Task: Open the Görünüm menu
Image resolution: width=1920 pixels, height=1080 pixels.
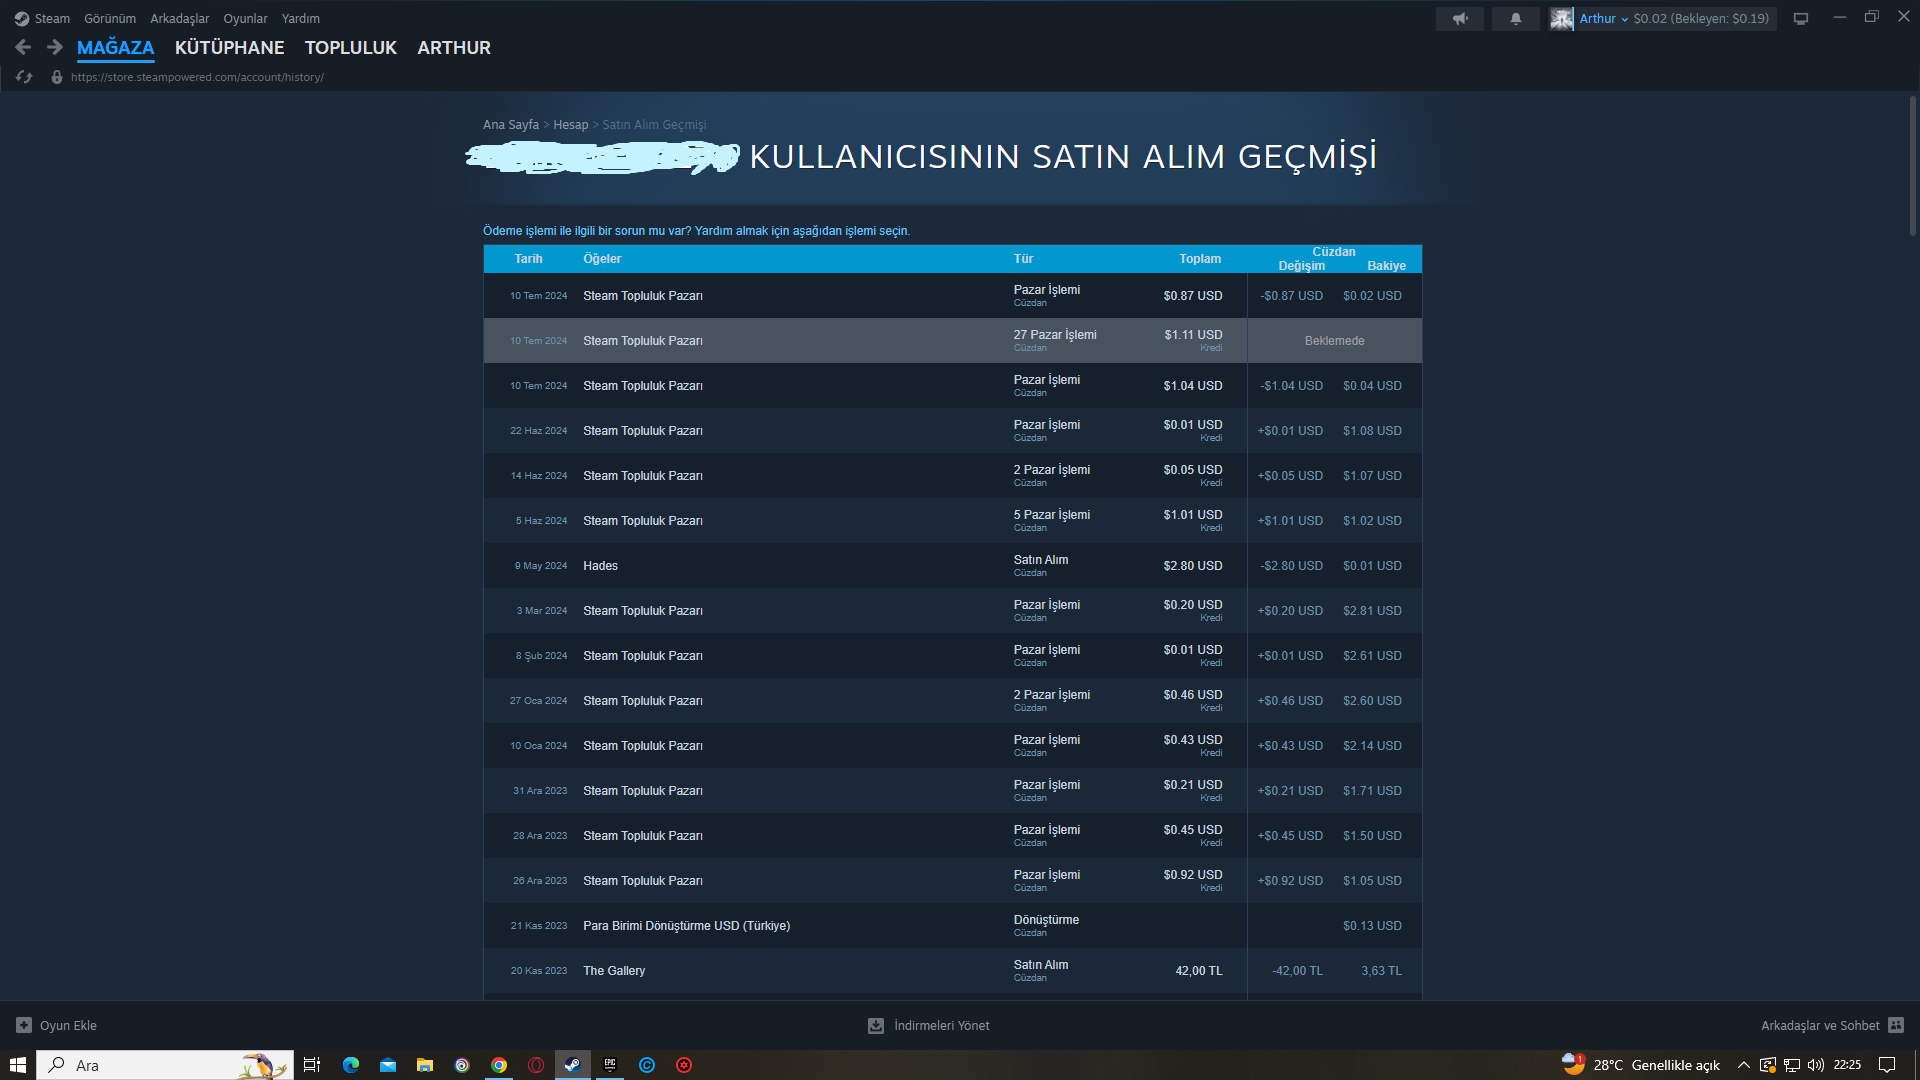Action: [110, 19]
